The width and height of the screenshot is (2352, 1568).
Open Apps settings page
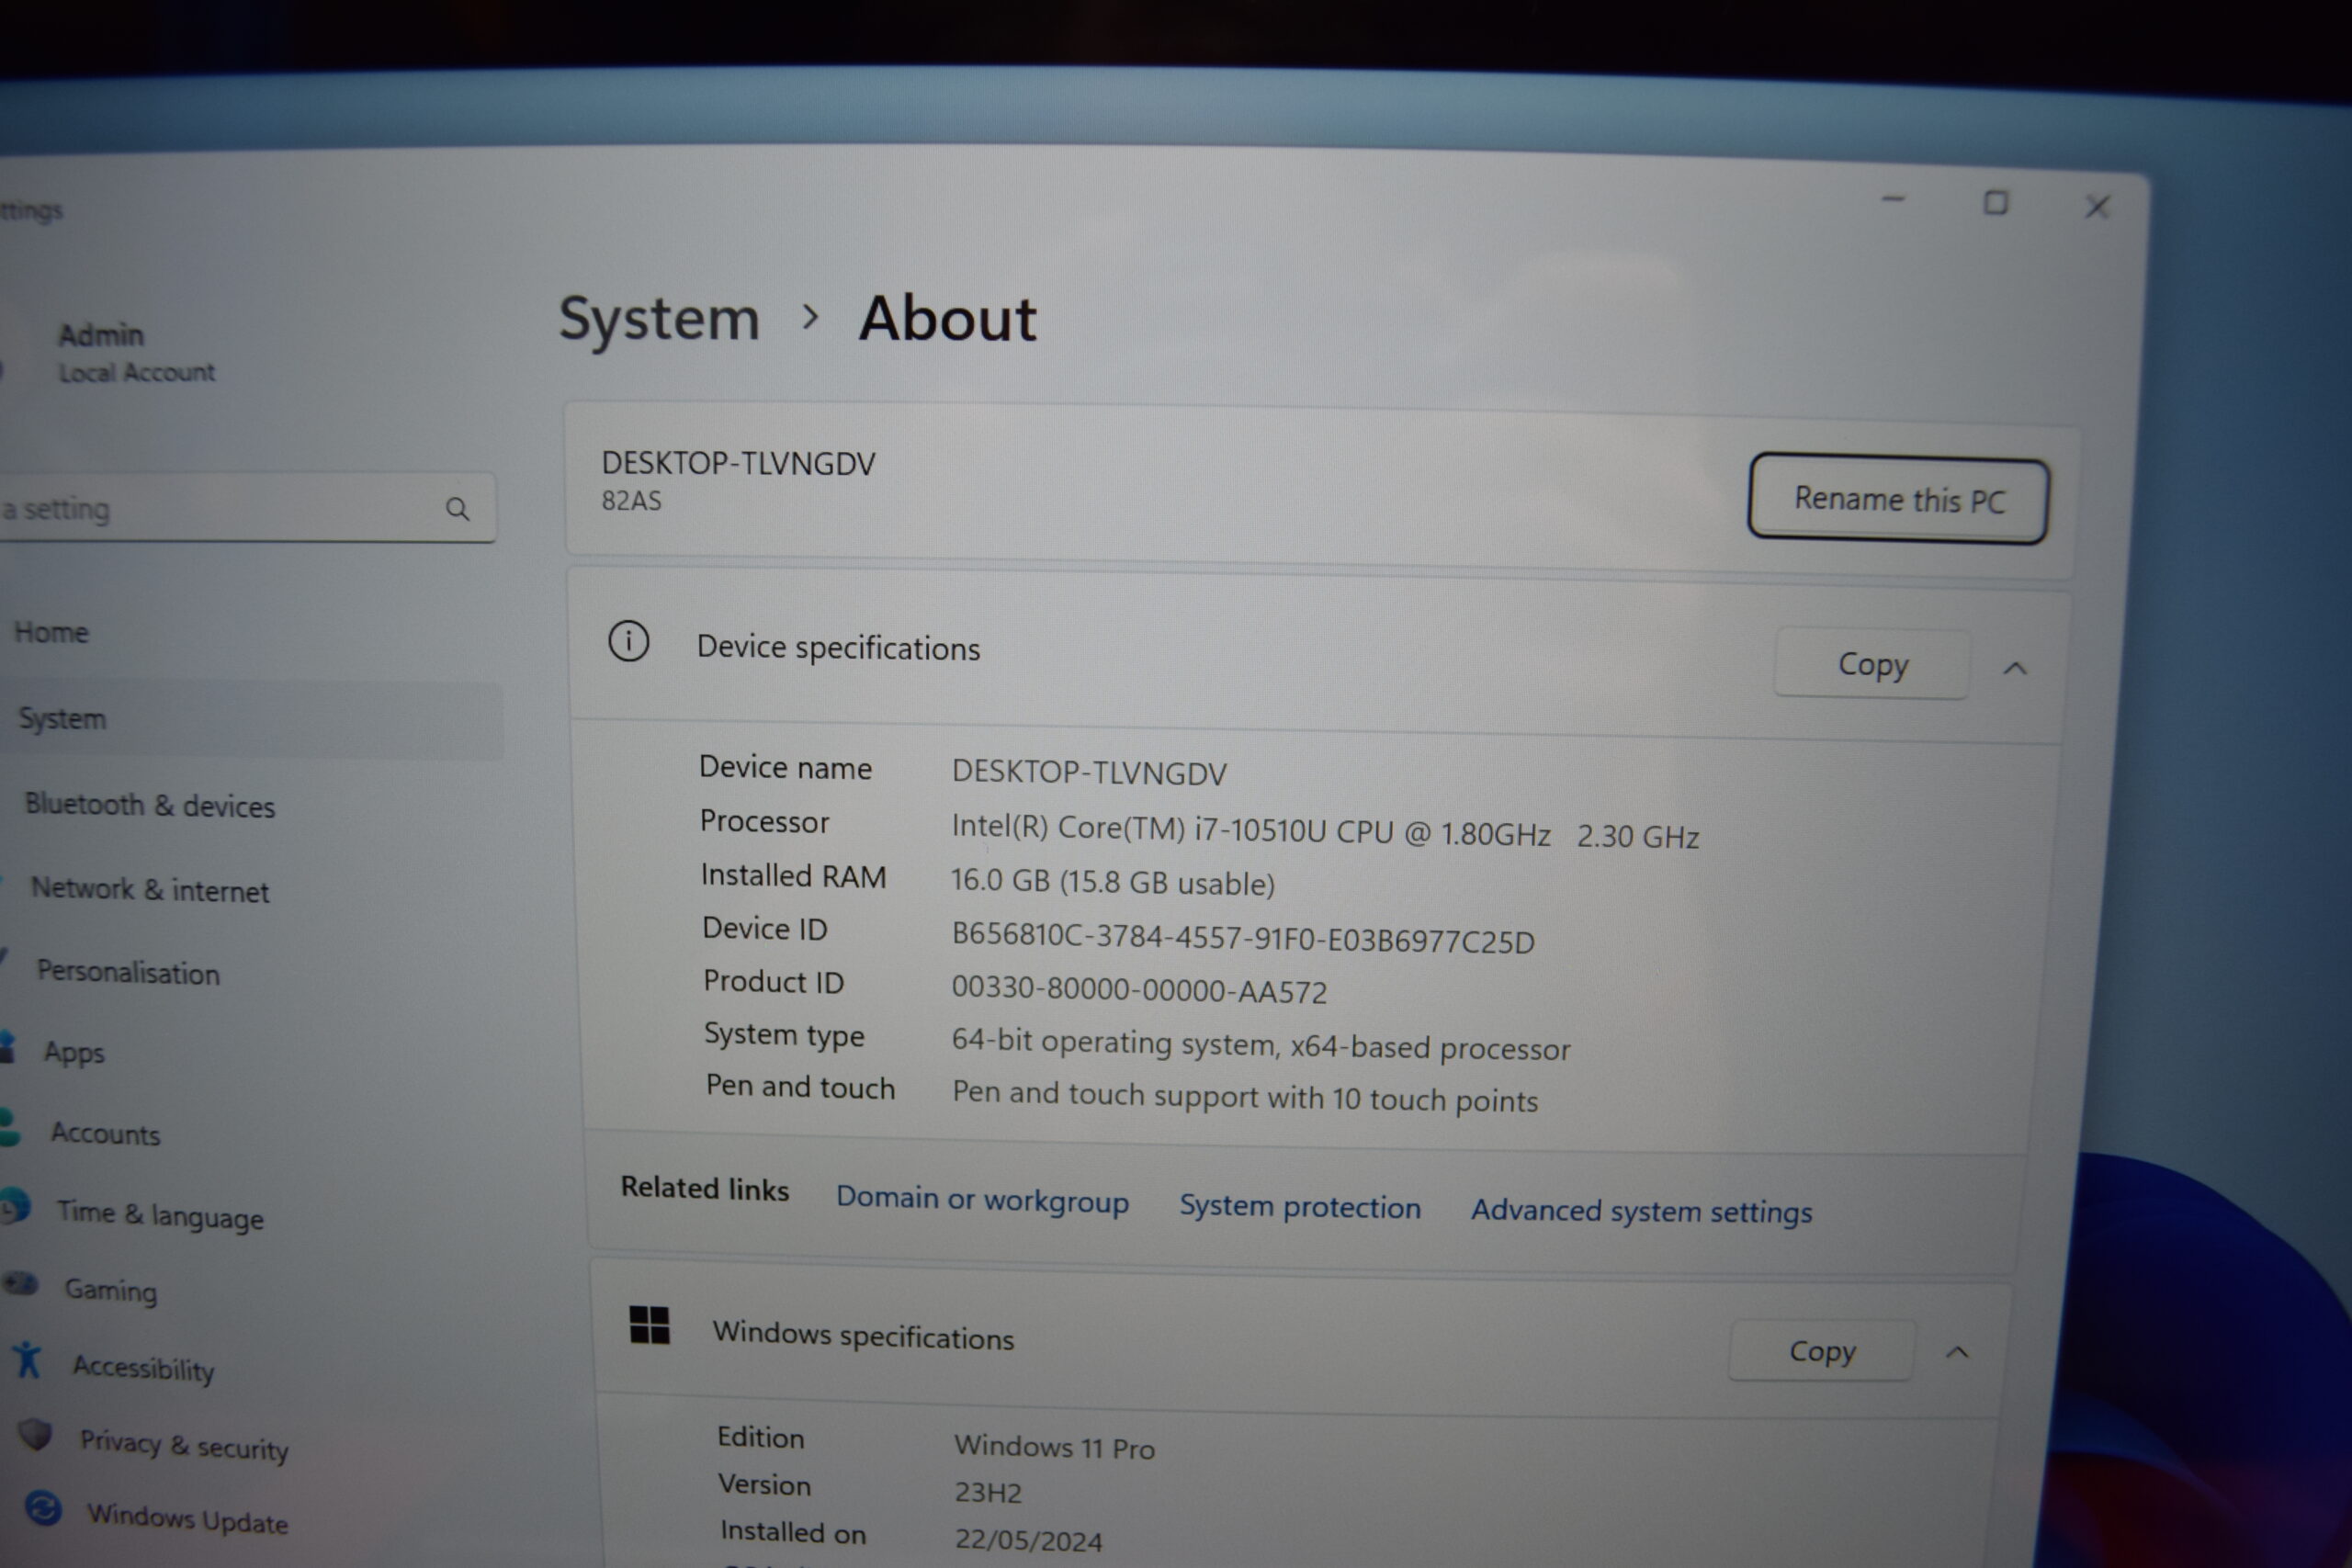click(x=73, y=1052)
